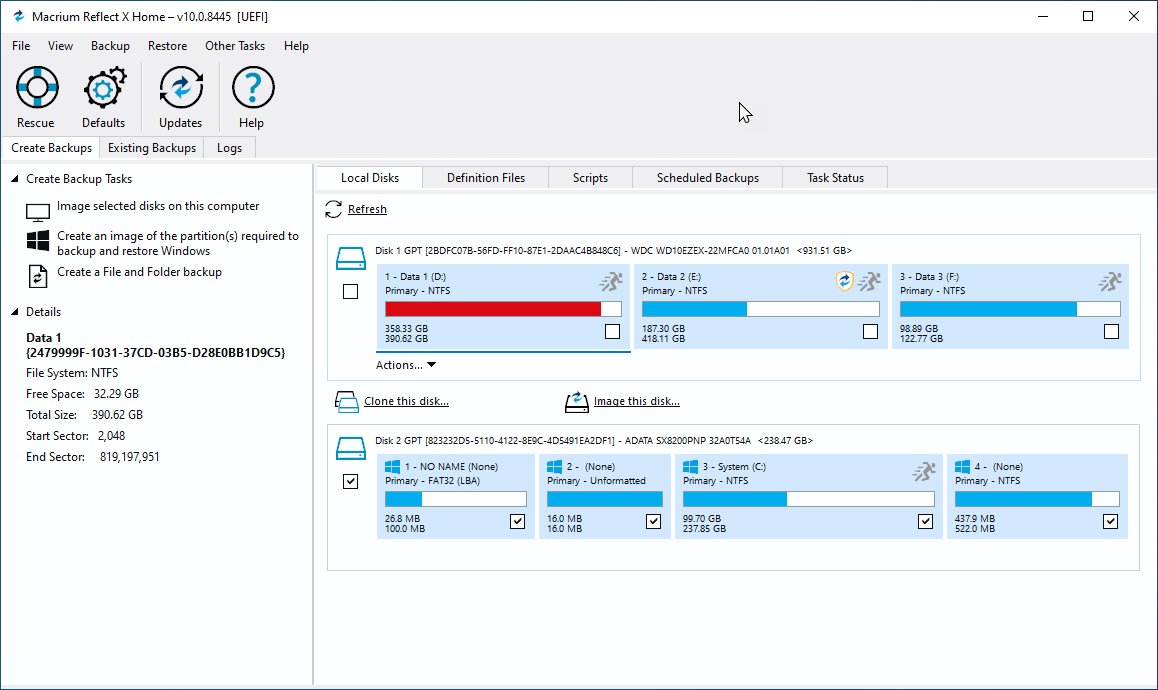Uncheck the NO NAME FAT32 partition checkbox
Screen dimensions: 1158x690
518,522
